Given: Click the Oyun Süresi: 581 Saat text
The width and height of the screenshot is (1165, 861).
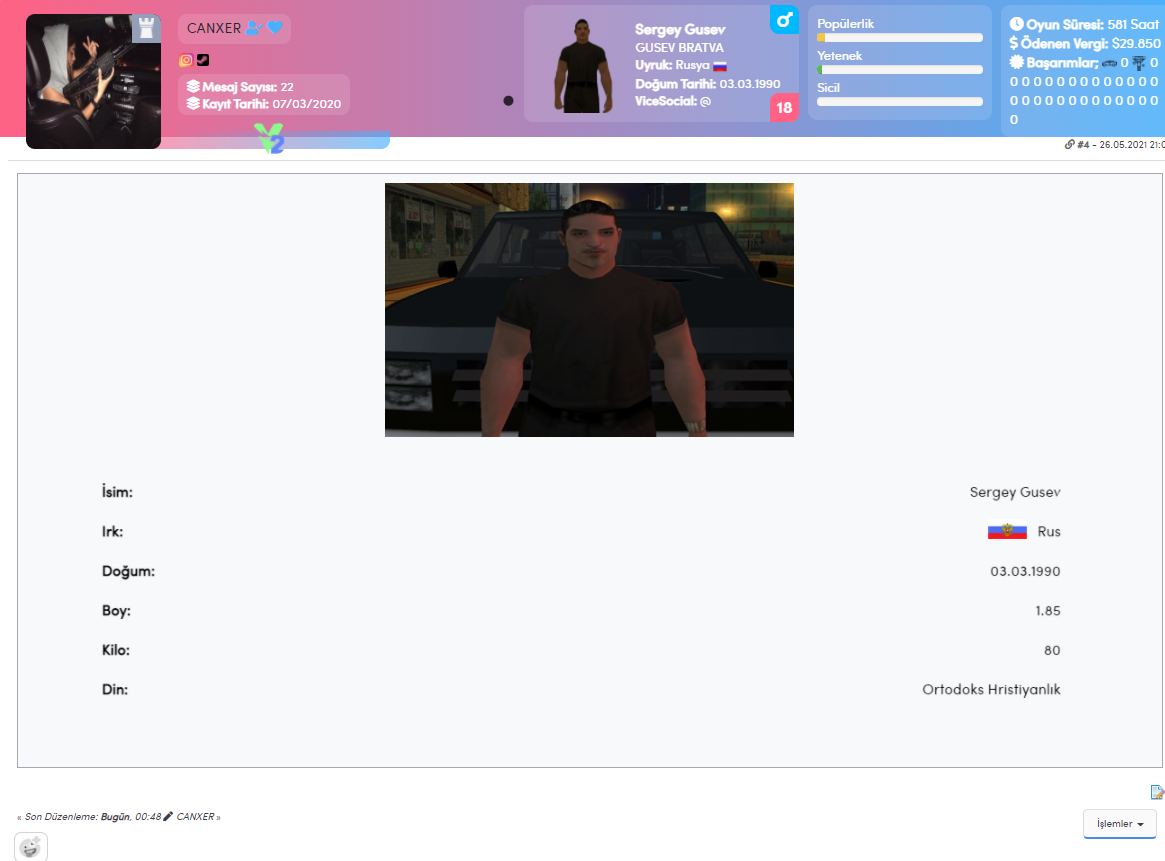Looking at the screenshot, I should 1092,25.
